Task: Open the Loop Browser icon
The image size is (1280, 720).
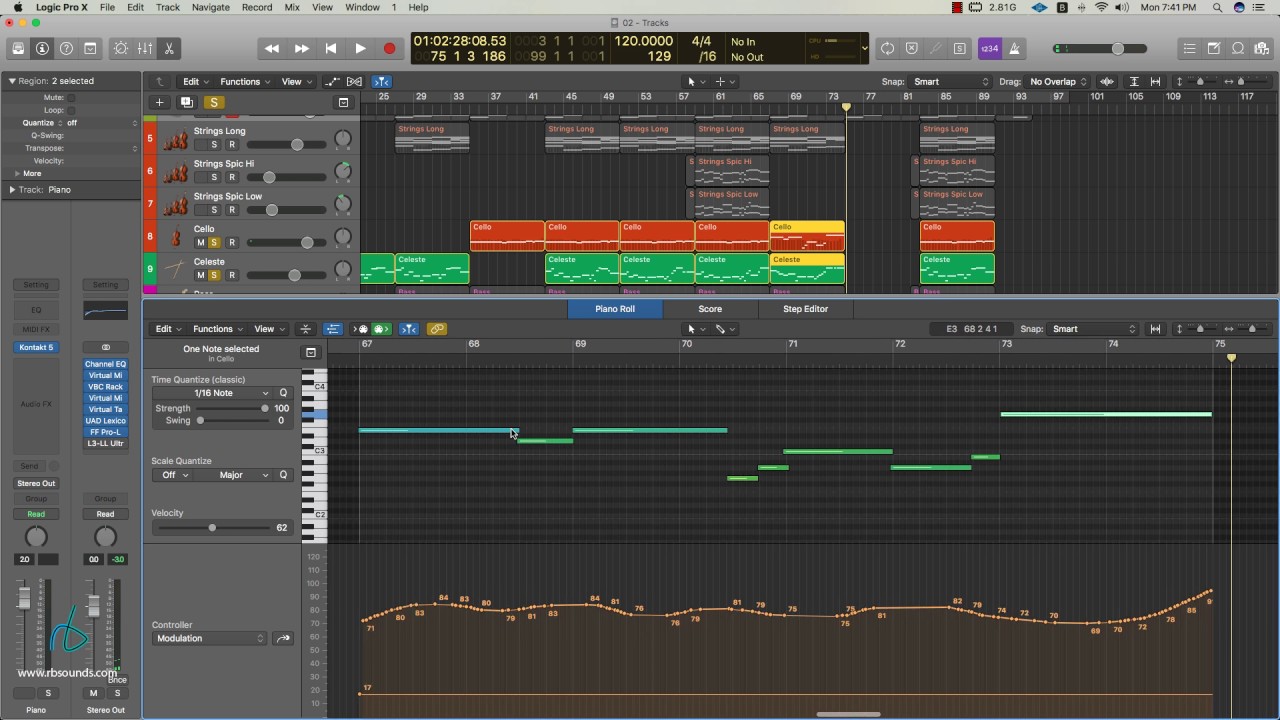Action: (1238, 48)
